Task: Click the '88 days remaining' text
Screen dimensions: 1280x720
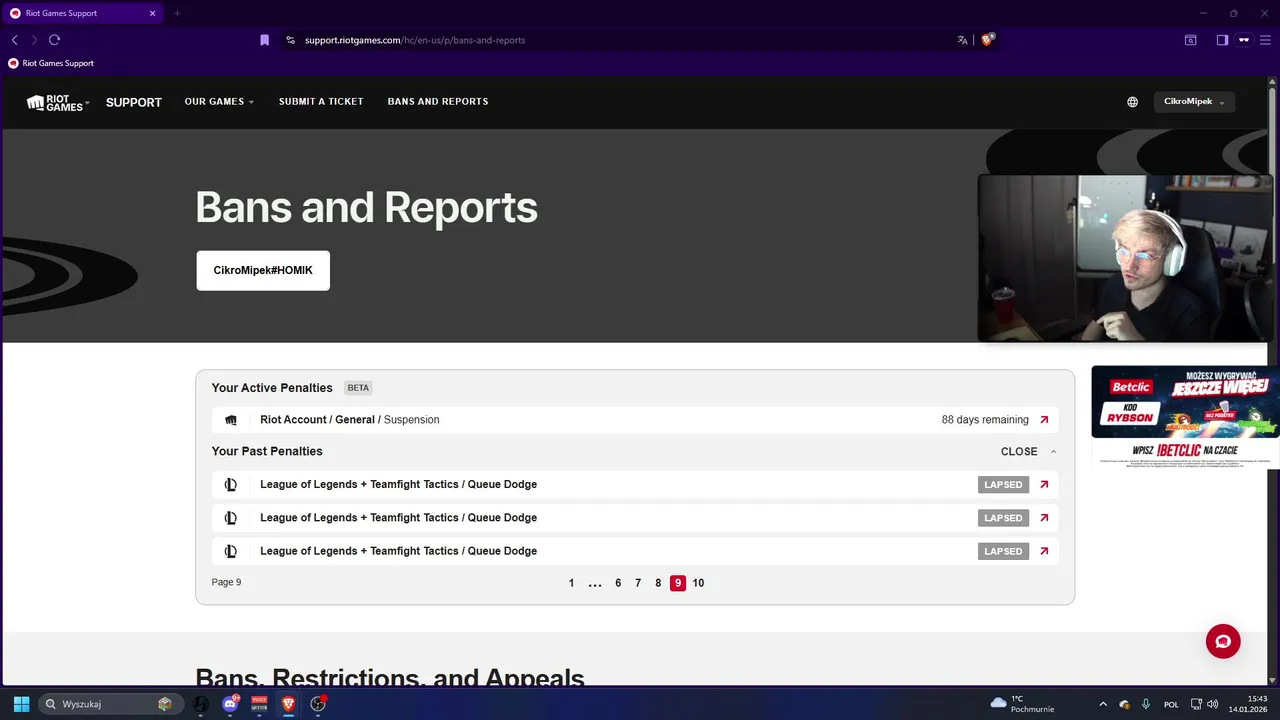Action: click(x=985, y=420)
